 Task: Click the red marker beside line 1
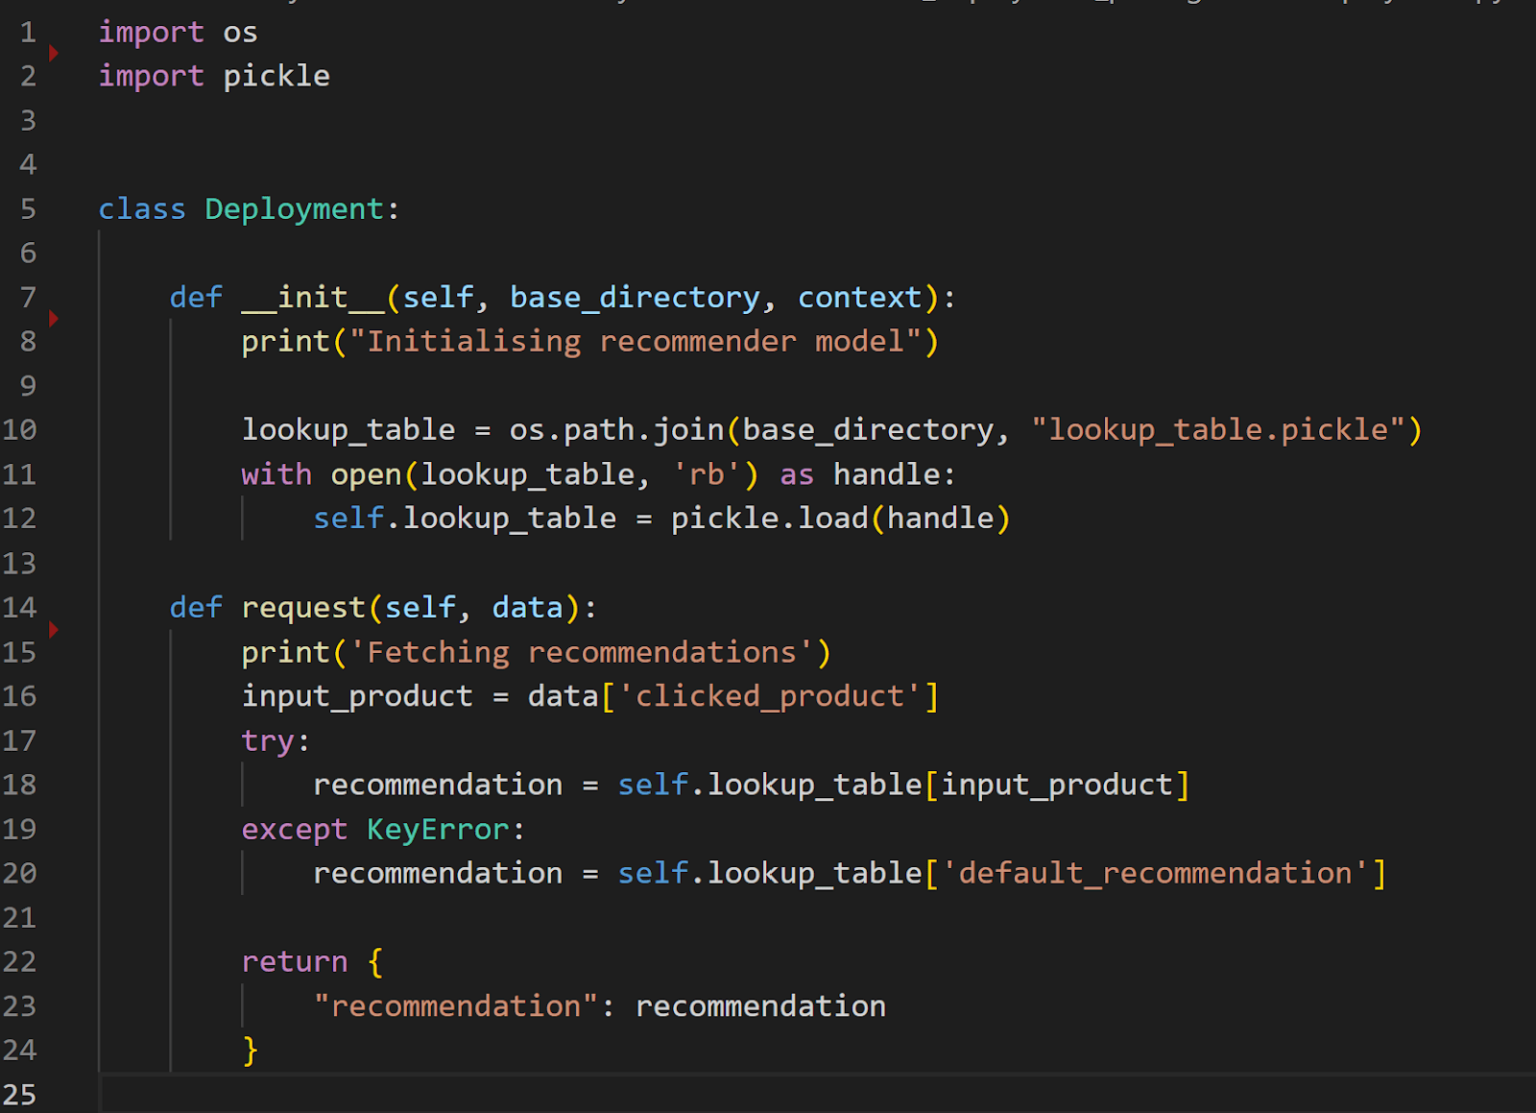tap(54, 53)
